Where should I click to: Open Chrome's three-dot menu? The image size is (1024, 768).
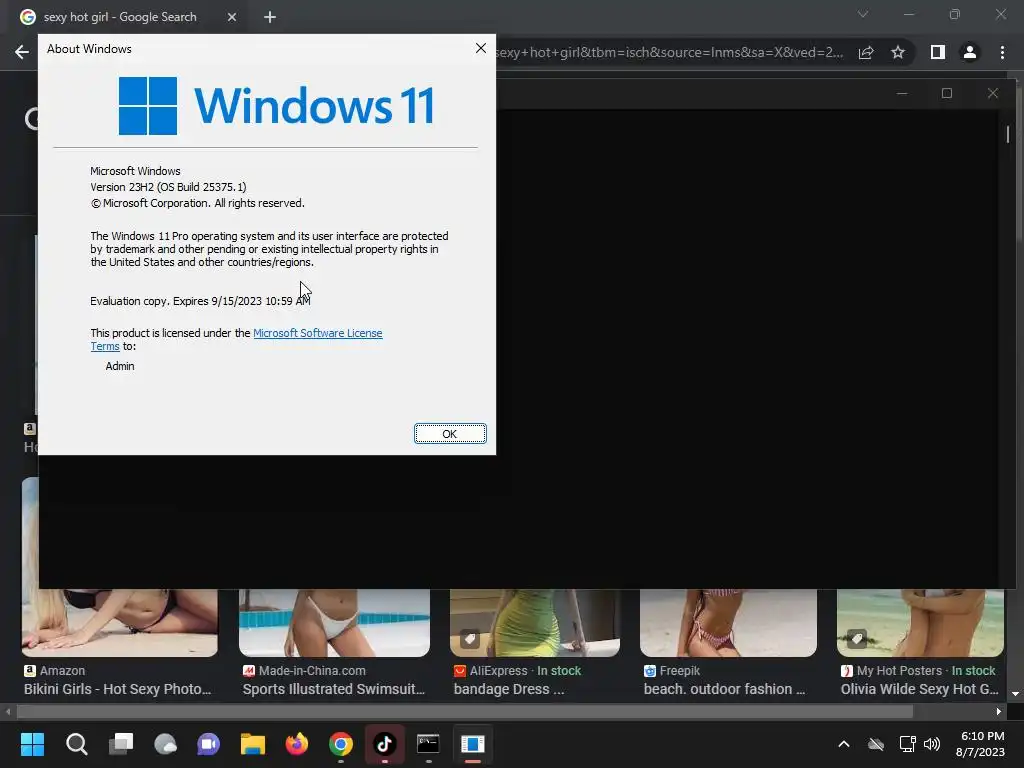1002,52
